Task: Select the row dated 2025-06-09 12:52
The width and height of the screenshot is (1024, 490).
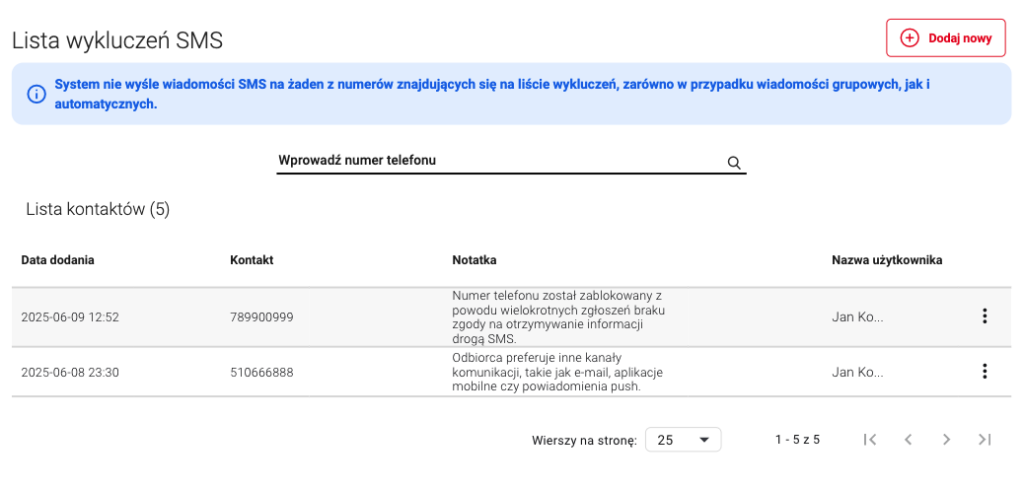Action: [x=511, y=317]
